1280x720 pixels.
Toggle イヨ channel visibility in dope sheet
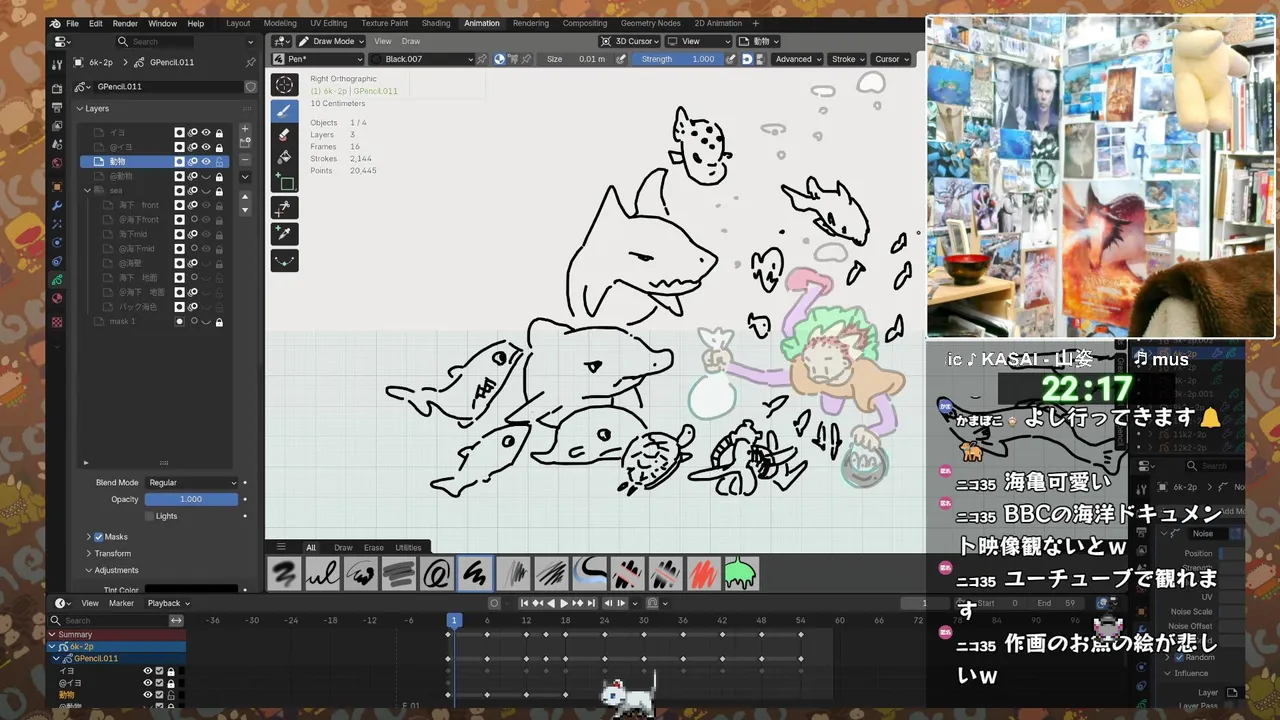pyautogui.click(x=148, y=671)
